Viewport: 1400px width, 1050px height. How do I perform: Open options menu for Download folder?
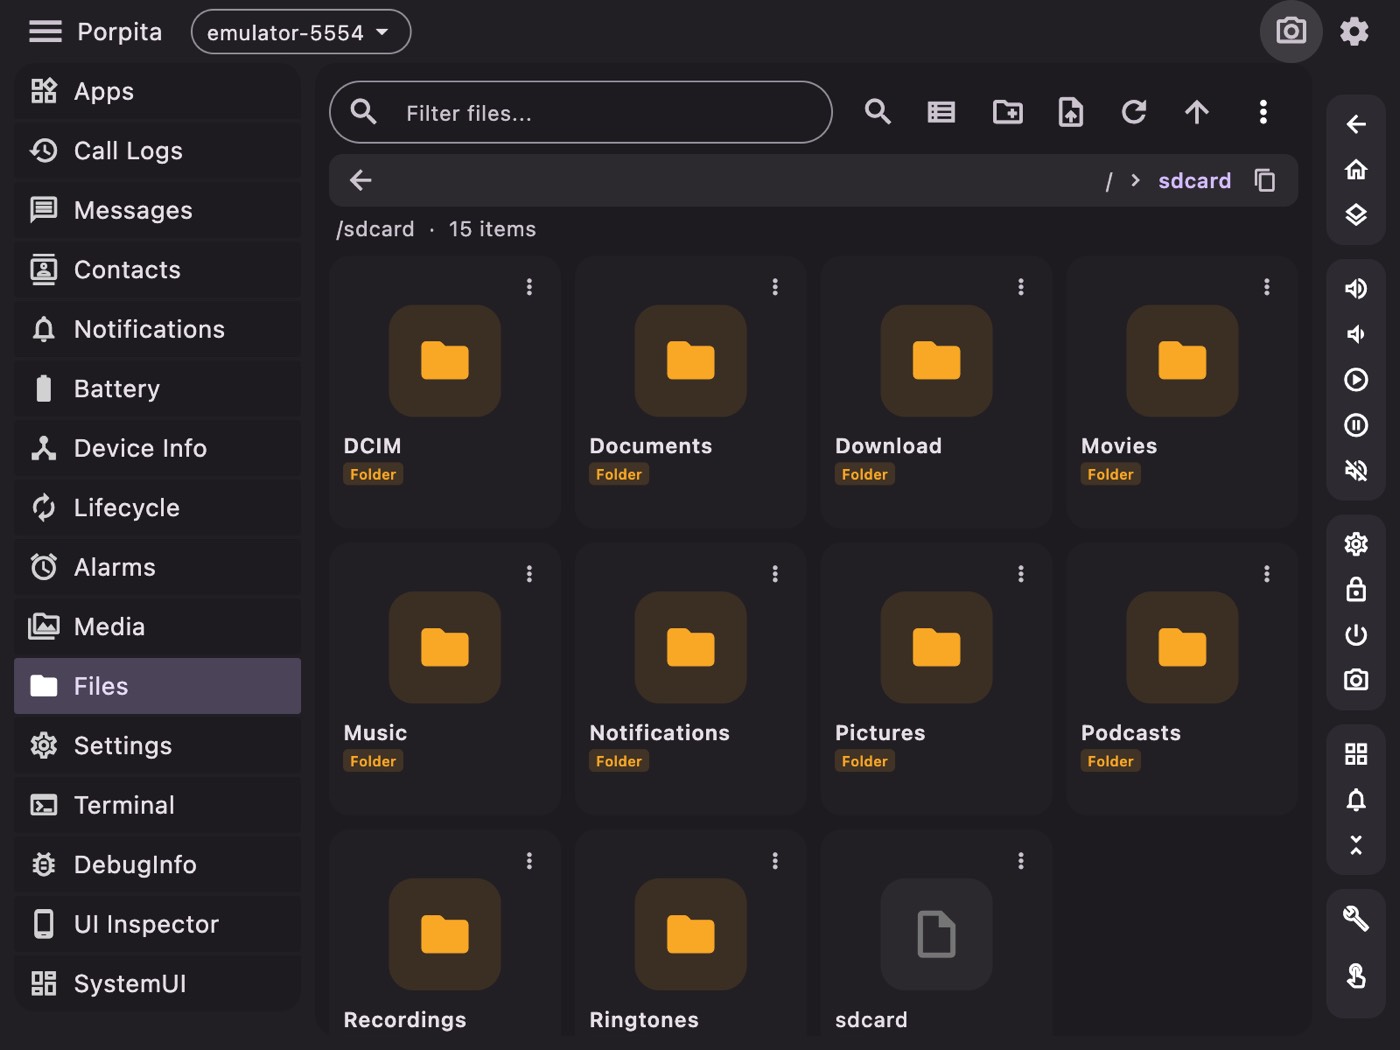[1021, 287]
